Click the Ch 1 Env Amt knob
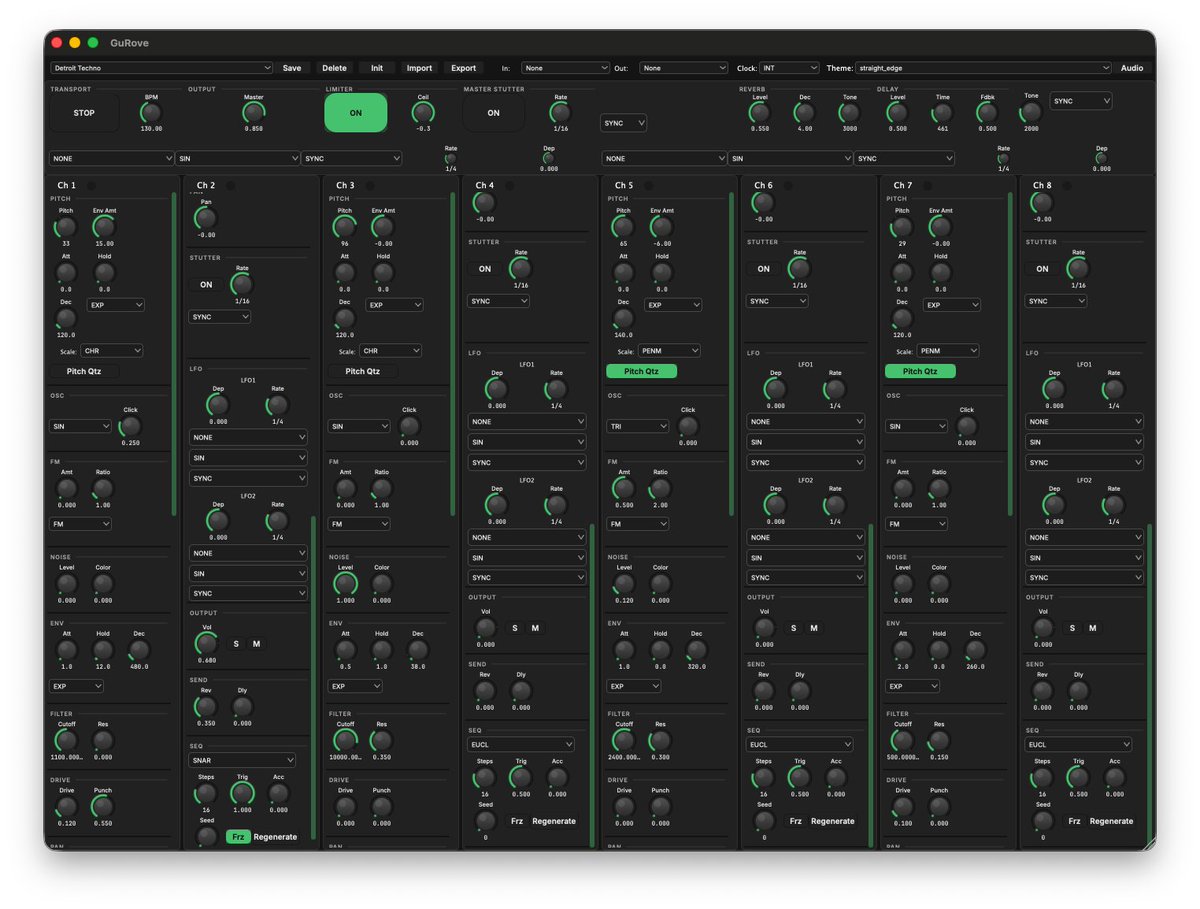The image size is (1200, 909). (x=104, y=228)
